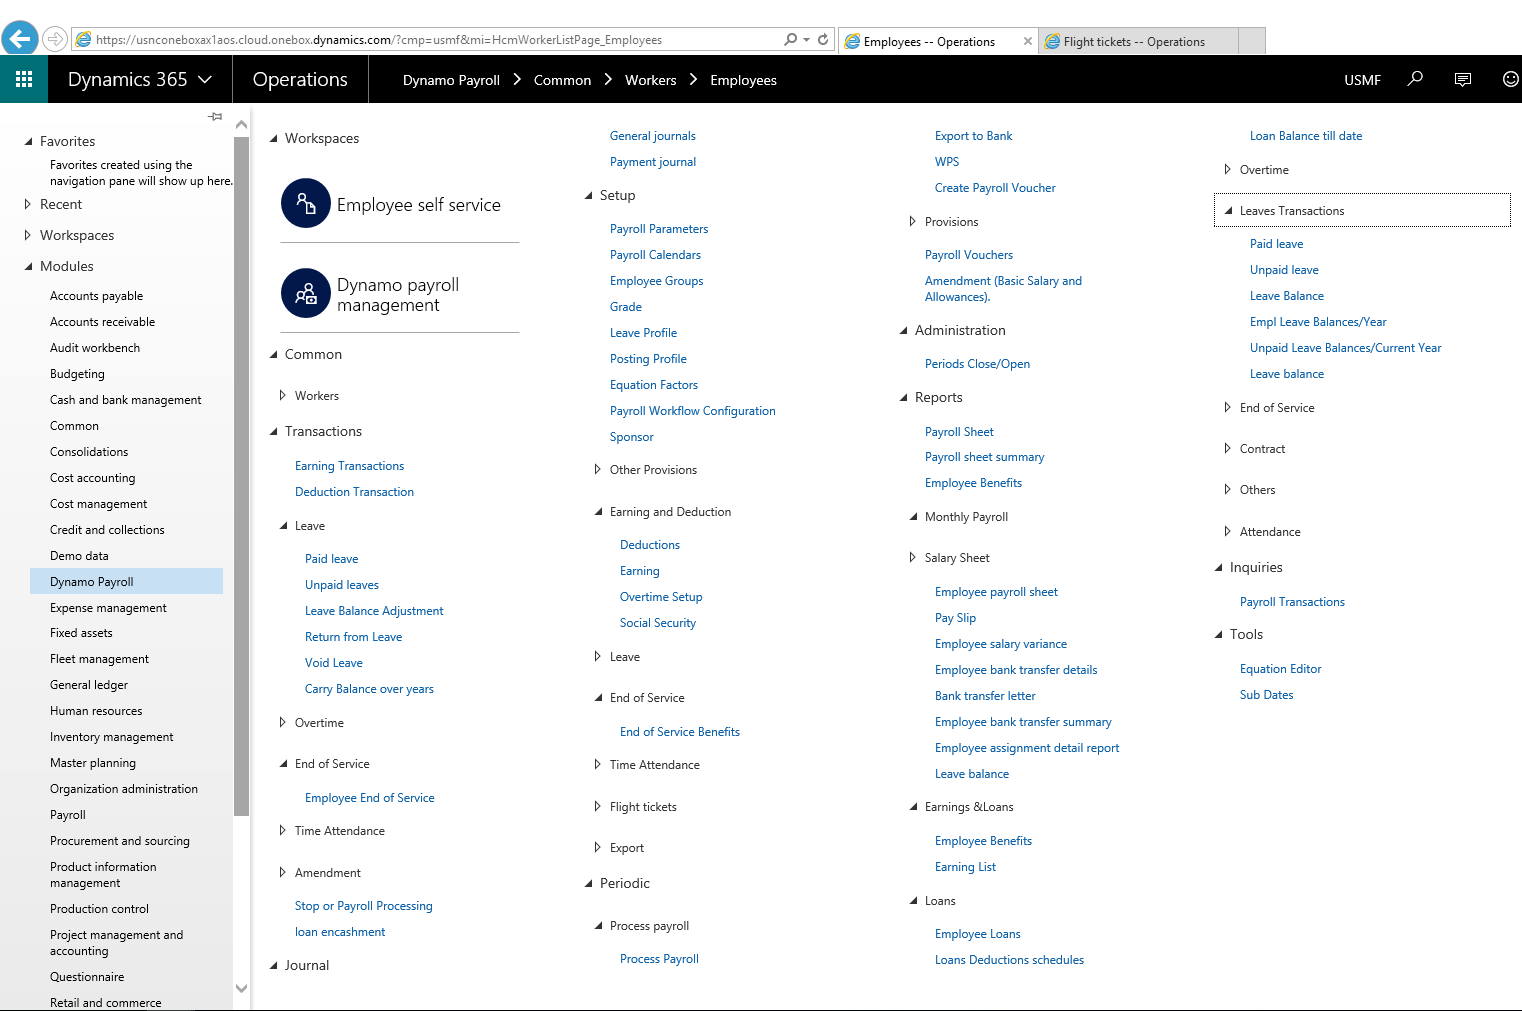The width and height of the screenshot is (1522, 1011).
Task: Open the General ledger module
Action: coord(89,685)
